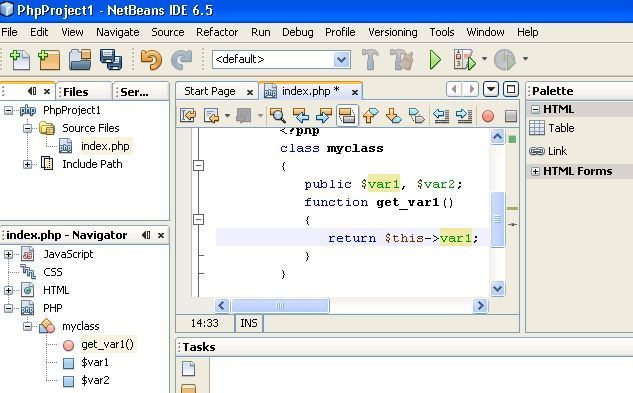Click the Previous Bookmark icon
The width and height of the screenshot is (633, 393).
tap(371, 116)
